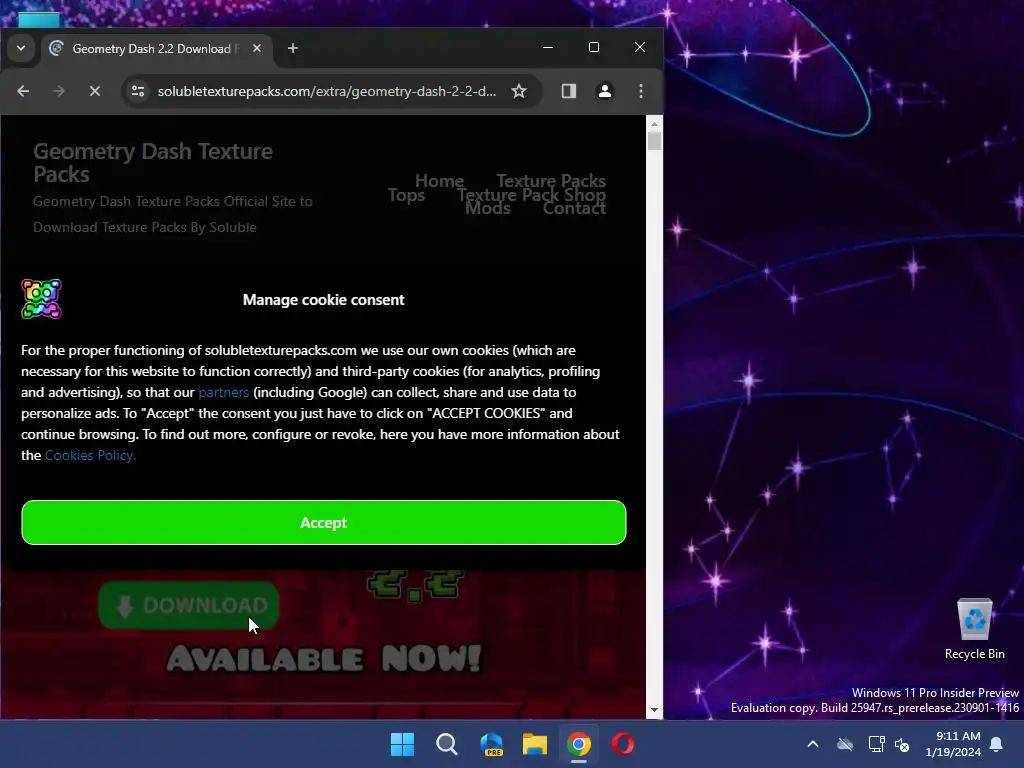The height and width of the screenshot is (768, 1024).
Task: Click the AVAILABLE NOW! banner text
Action: coord(324,659)
